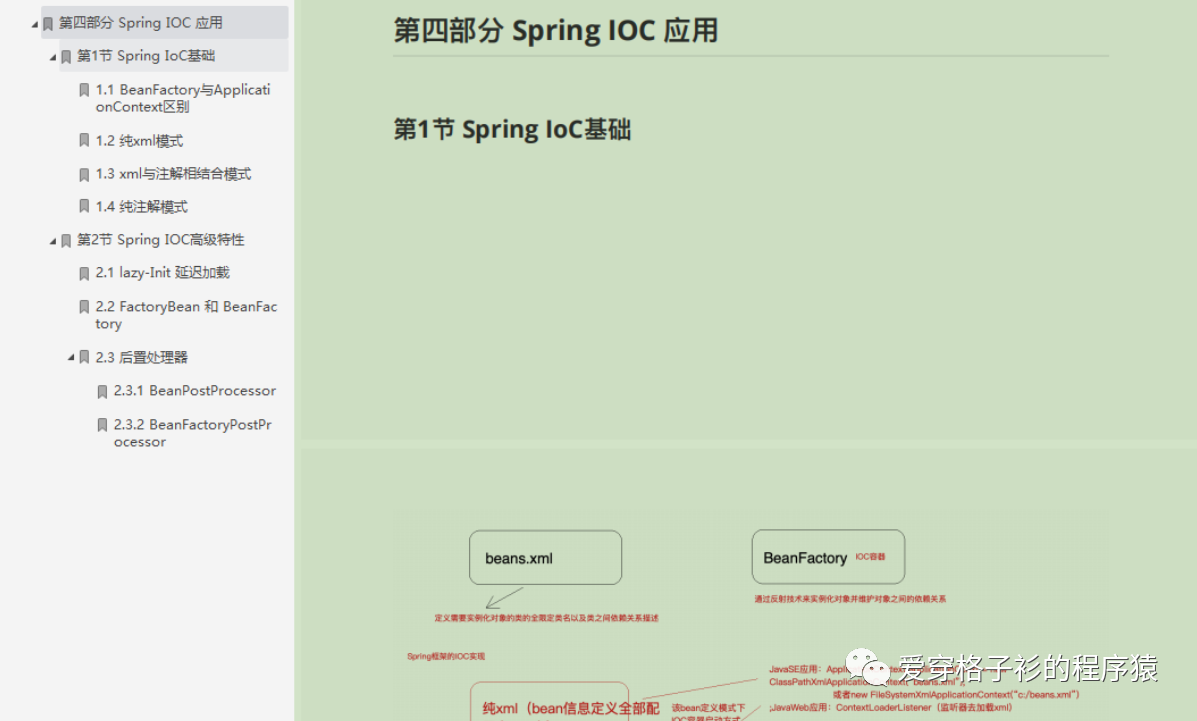This screenshot has width=1197, height=721.
Task: Click bookmark icon next to 2.2 FactoryBean entry
Action: tap(85, 307)
